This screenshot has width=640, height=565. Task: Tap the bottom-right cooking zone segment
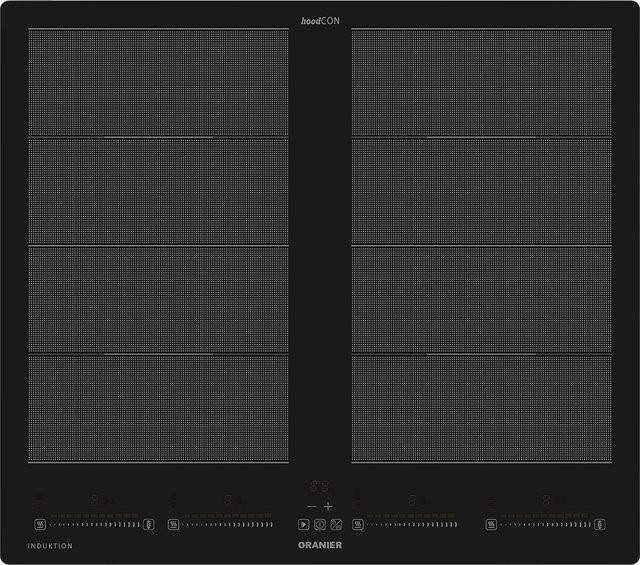[482, 409]
